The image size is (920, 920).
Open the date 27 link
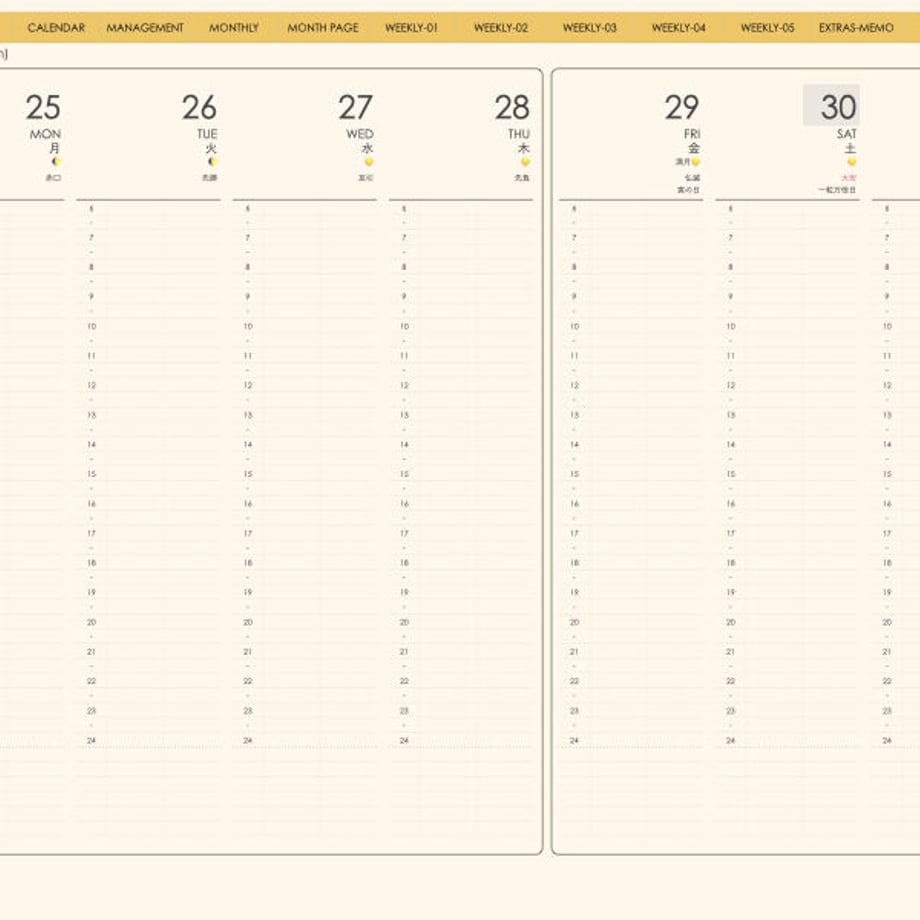355,107
